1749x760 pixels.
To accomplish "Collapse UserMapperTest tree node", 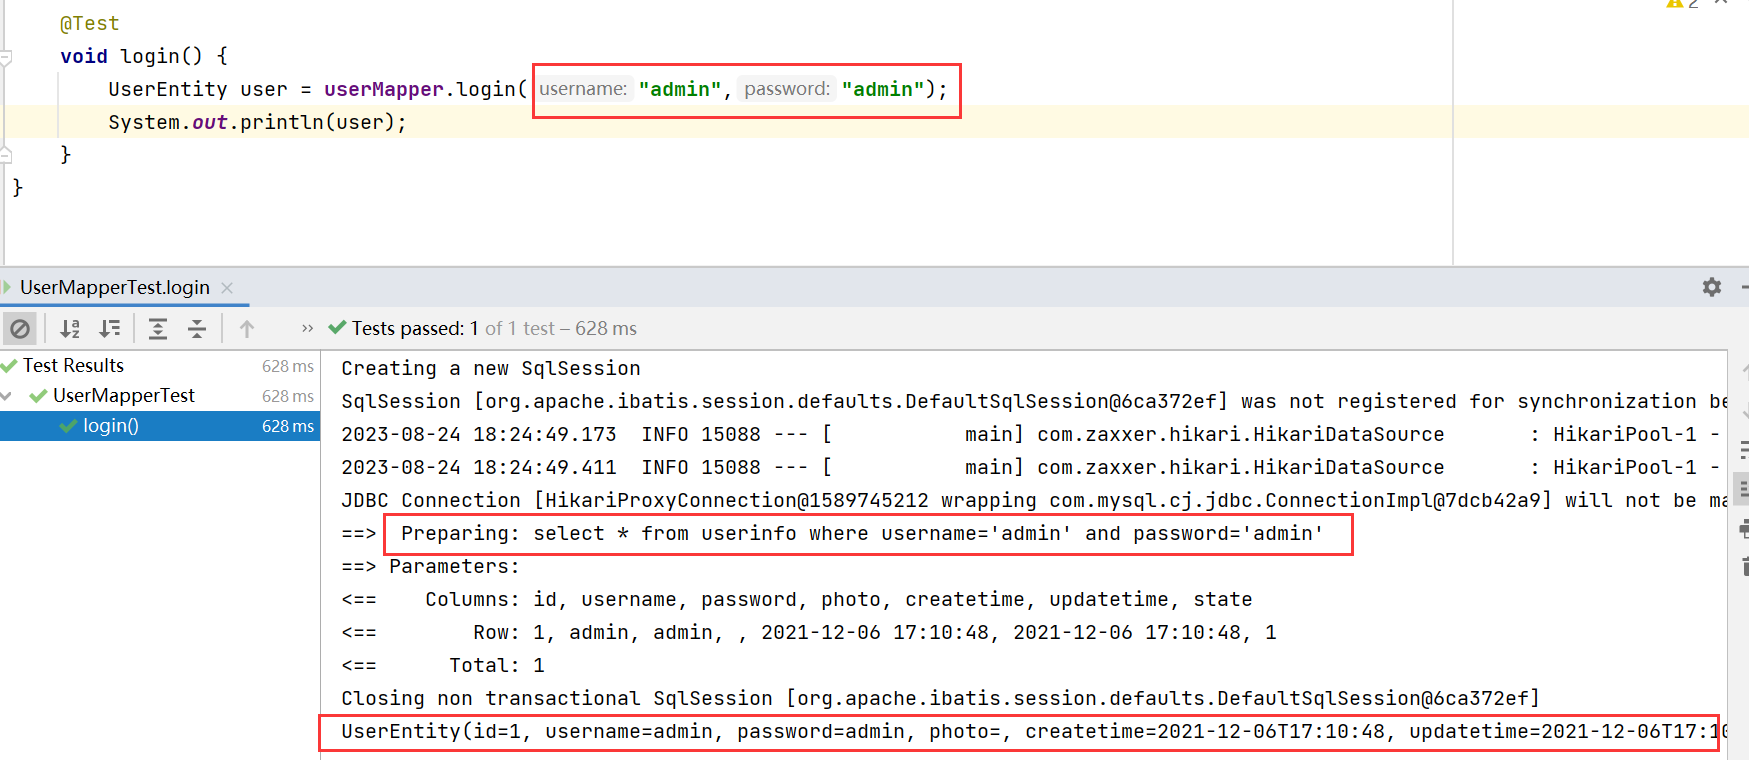I will pyautogui.click(x=7, y=396).
